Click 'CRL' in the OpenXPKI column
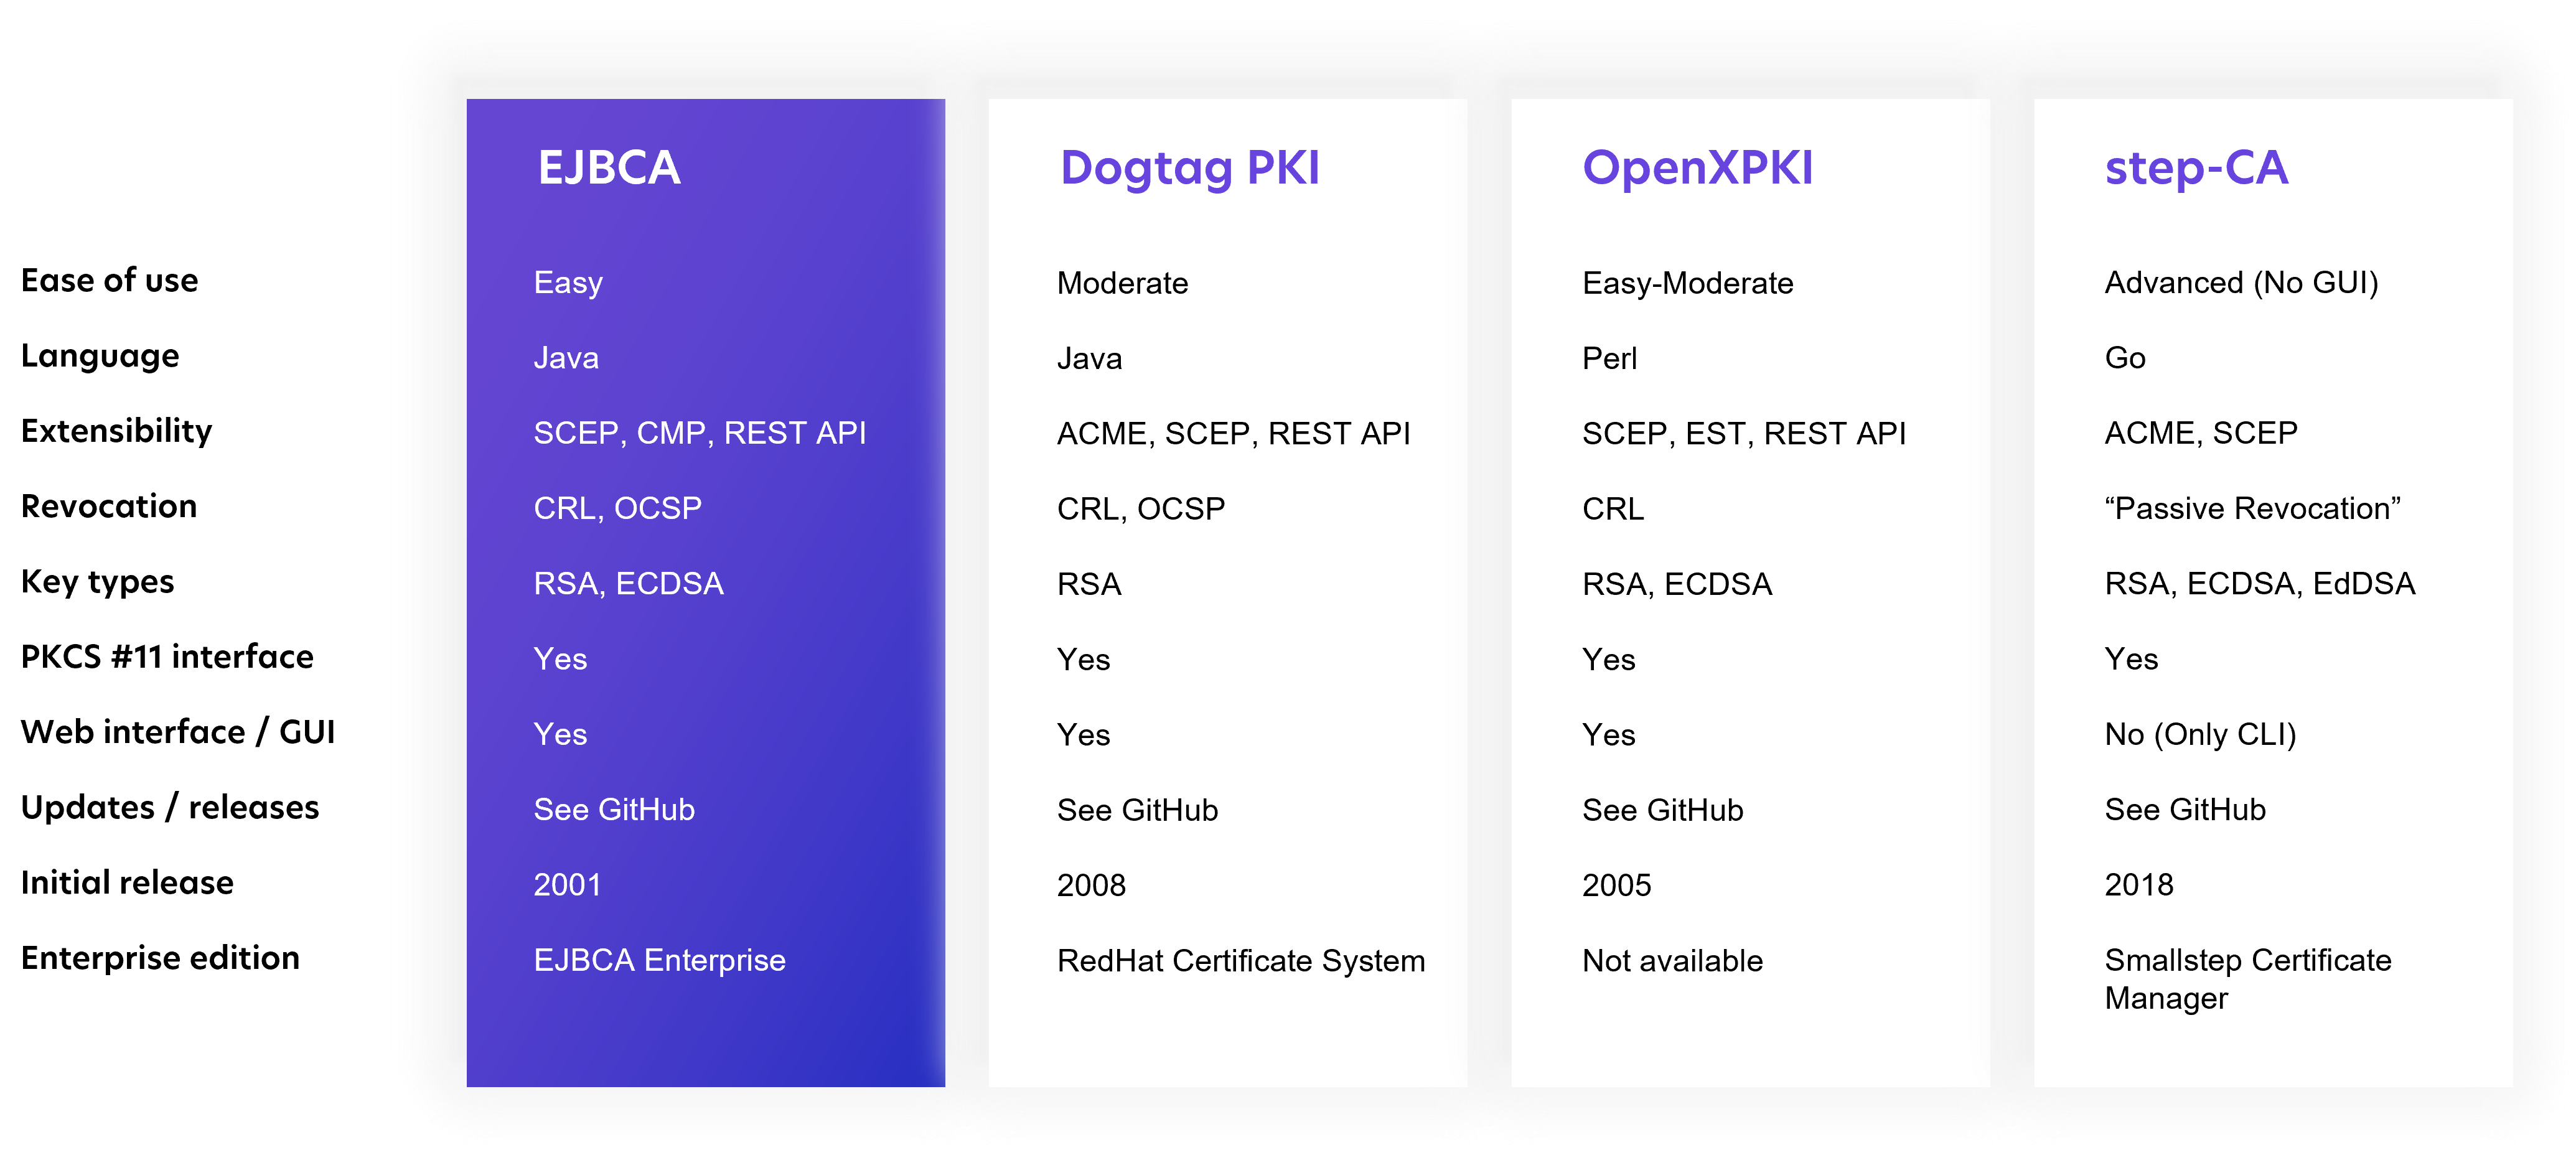The image size is (2576, 1150). [1613, 509]
